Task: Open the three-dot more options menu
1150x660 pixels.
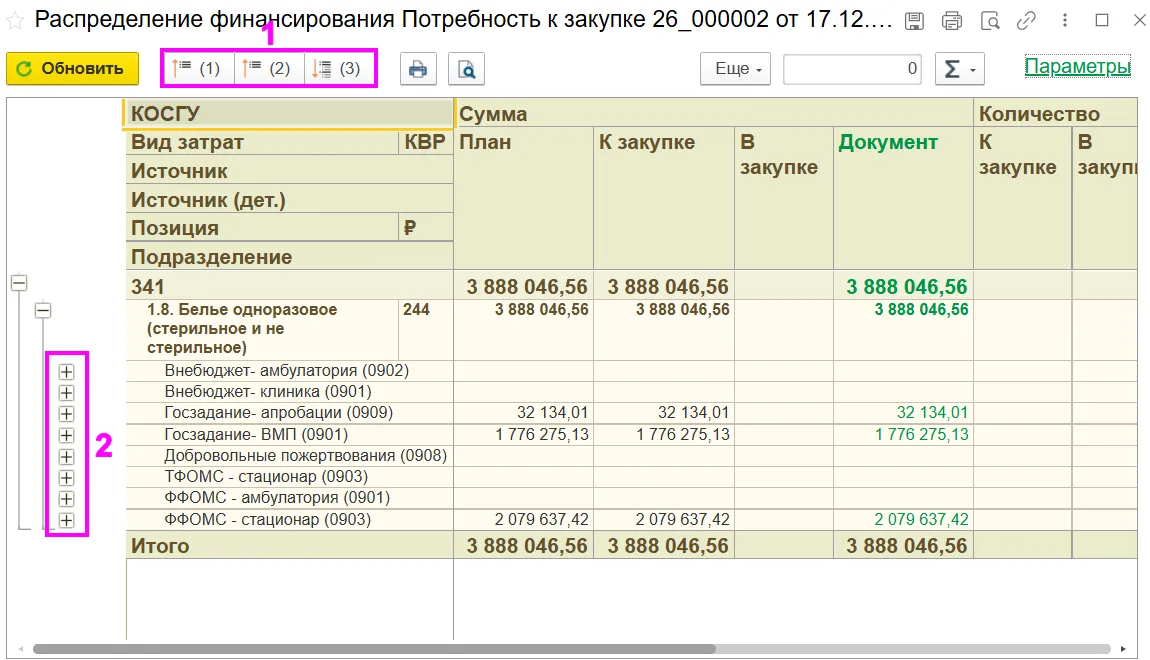Action: 1064,21
